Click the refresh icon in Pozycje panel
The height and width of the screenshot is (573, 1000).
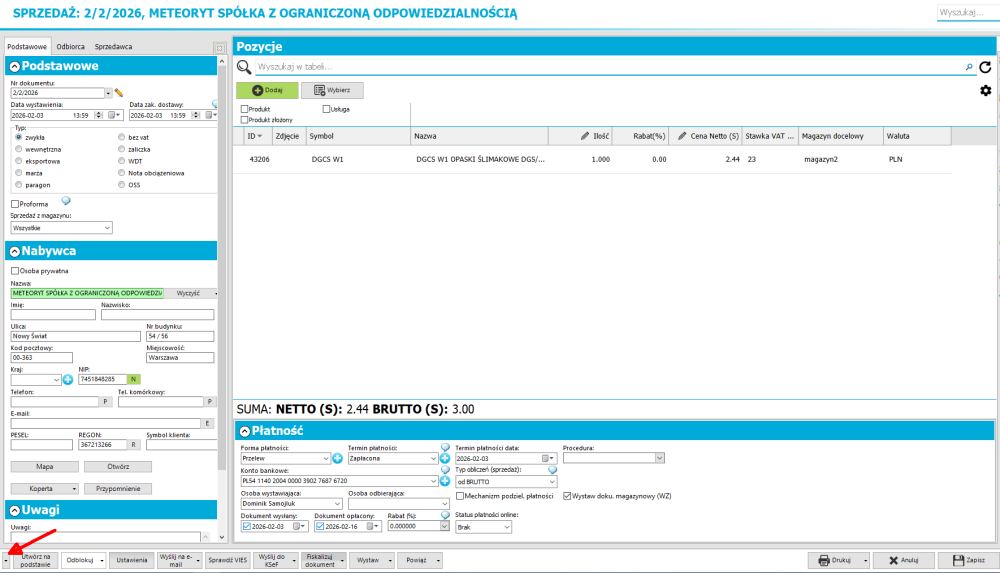coord(985,67)
